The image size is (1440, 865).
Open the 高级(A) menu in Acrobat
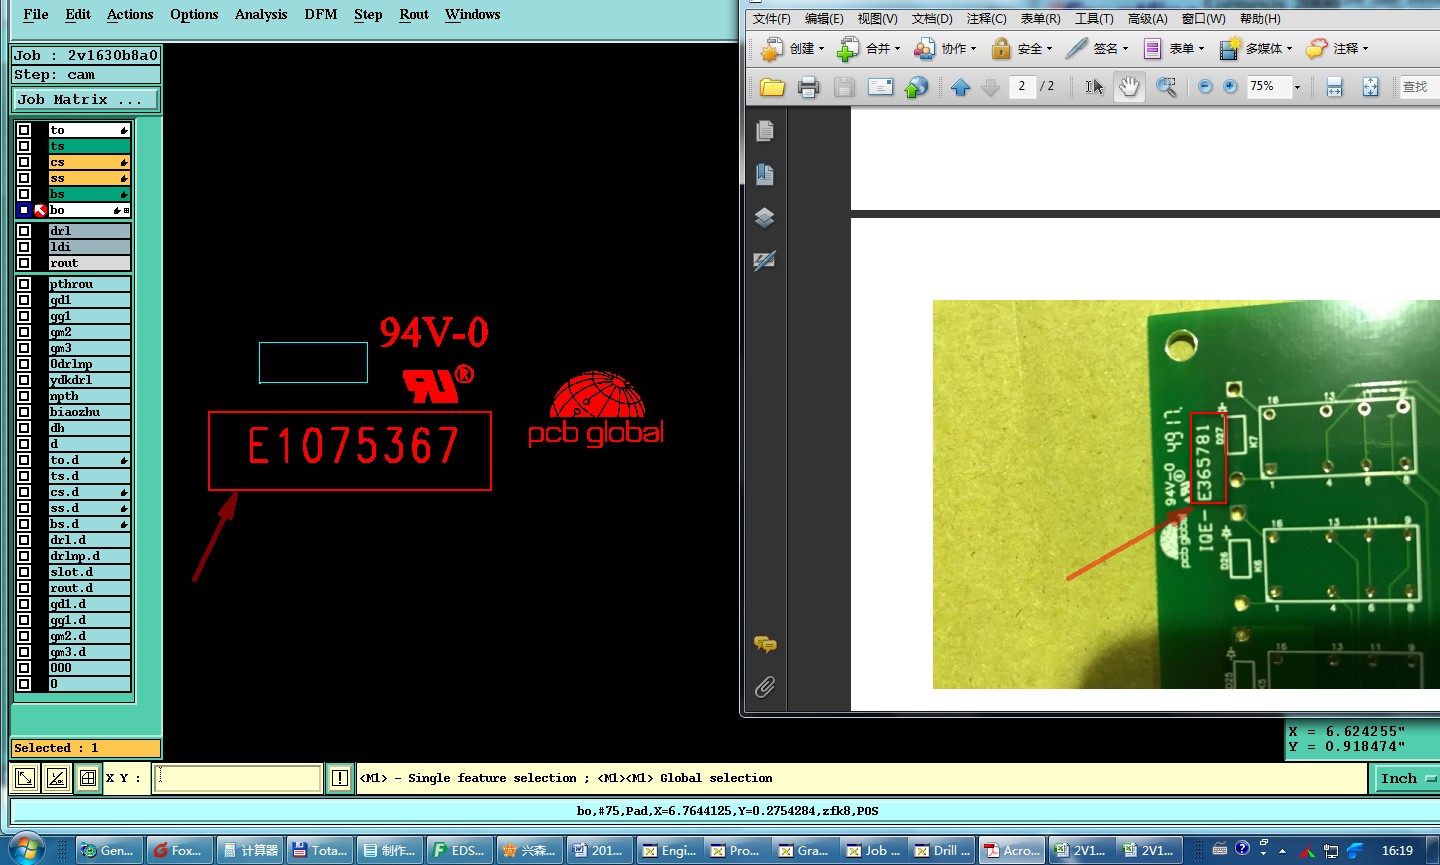pos(1147,19)
